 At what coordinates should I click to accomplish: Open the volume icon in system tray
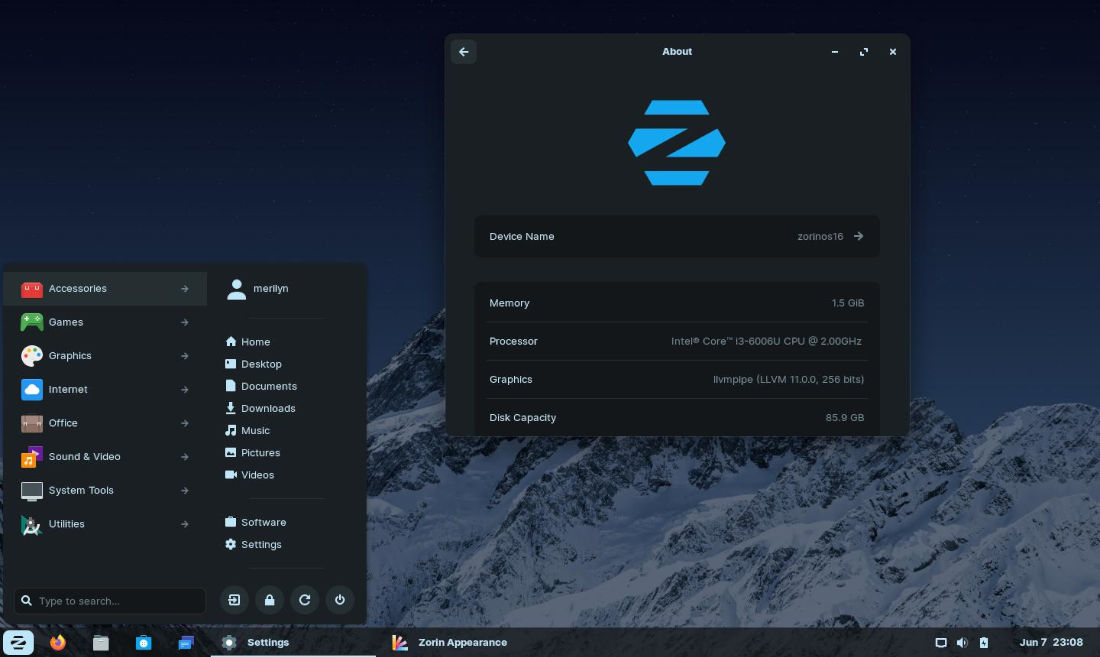(x=962, y=642)
